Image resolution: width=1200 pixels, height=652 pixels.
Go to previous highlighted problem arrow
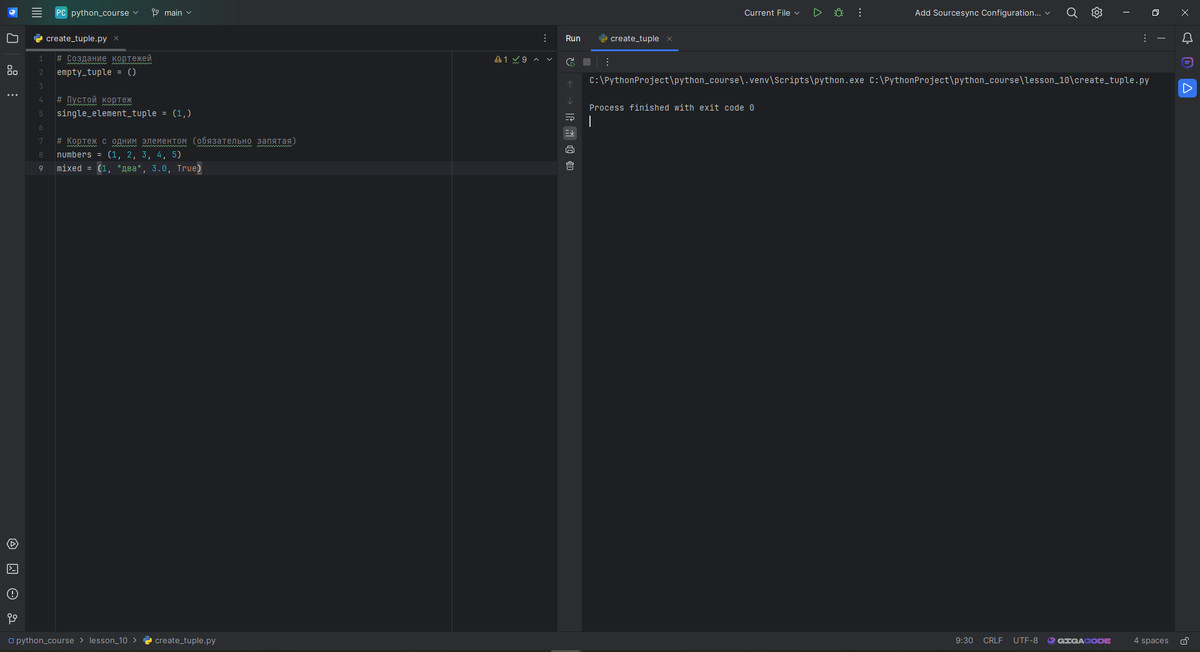(x=536, y=60)
